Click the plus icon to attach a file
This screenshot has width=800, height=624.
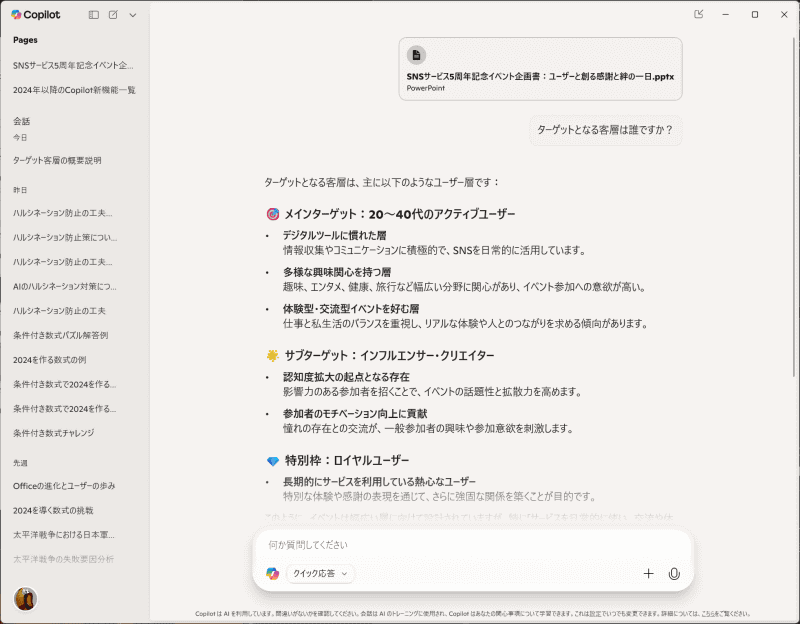coord(650,574)
